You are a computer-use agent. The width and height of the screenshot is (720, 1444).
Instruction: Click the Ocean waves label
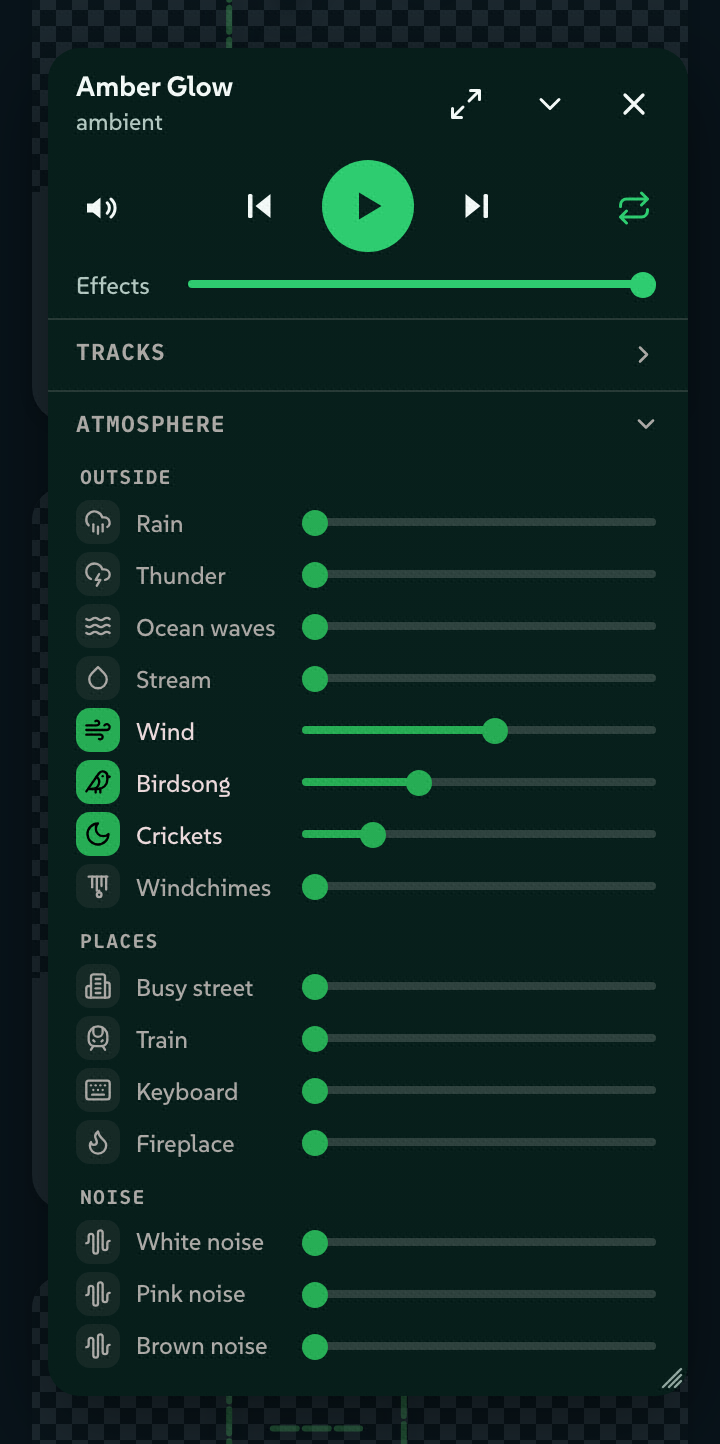tap(206, 628)
